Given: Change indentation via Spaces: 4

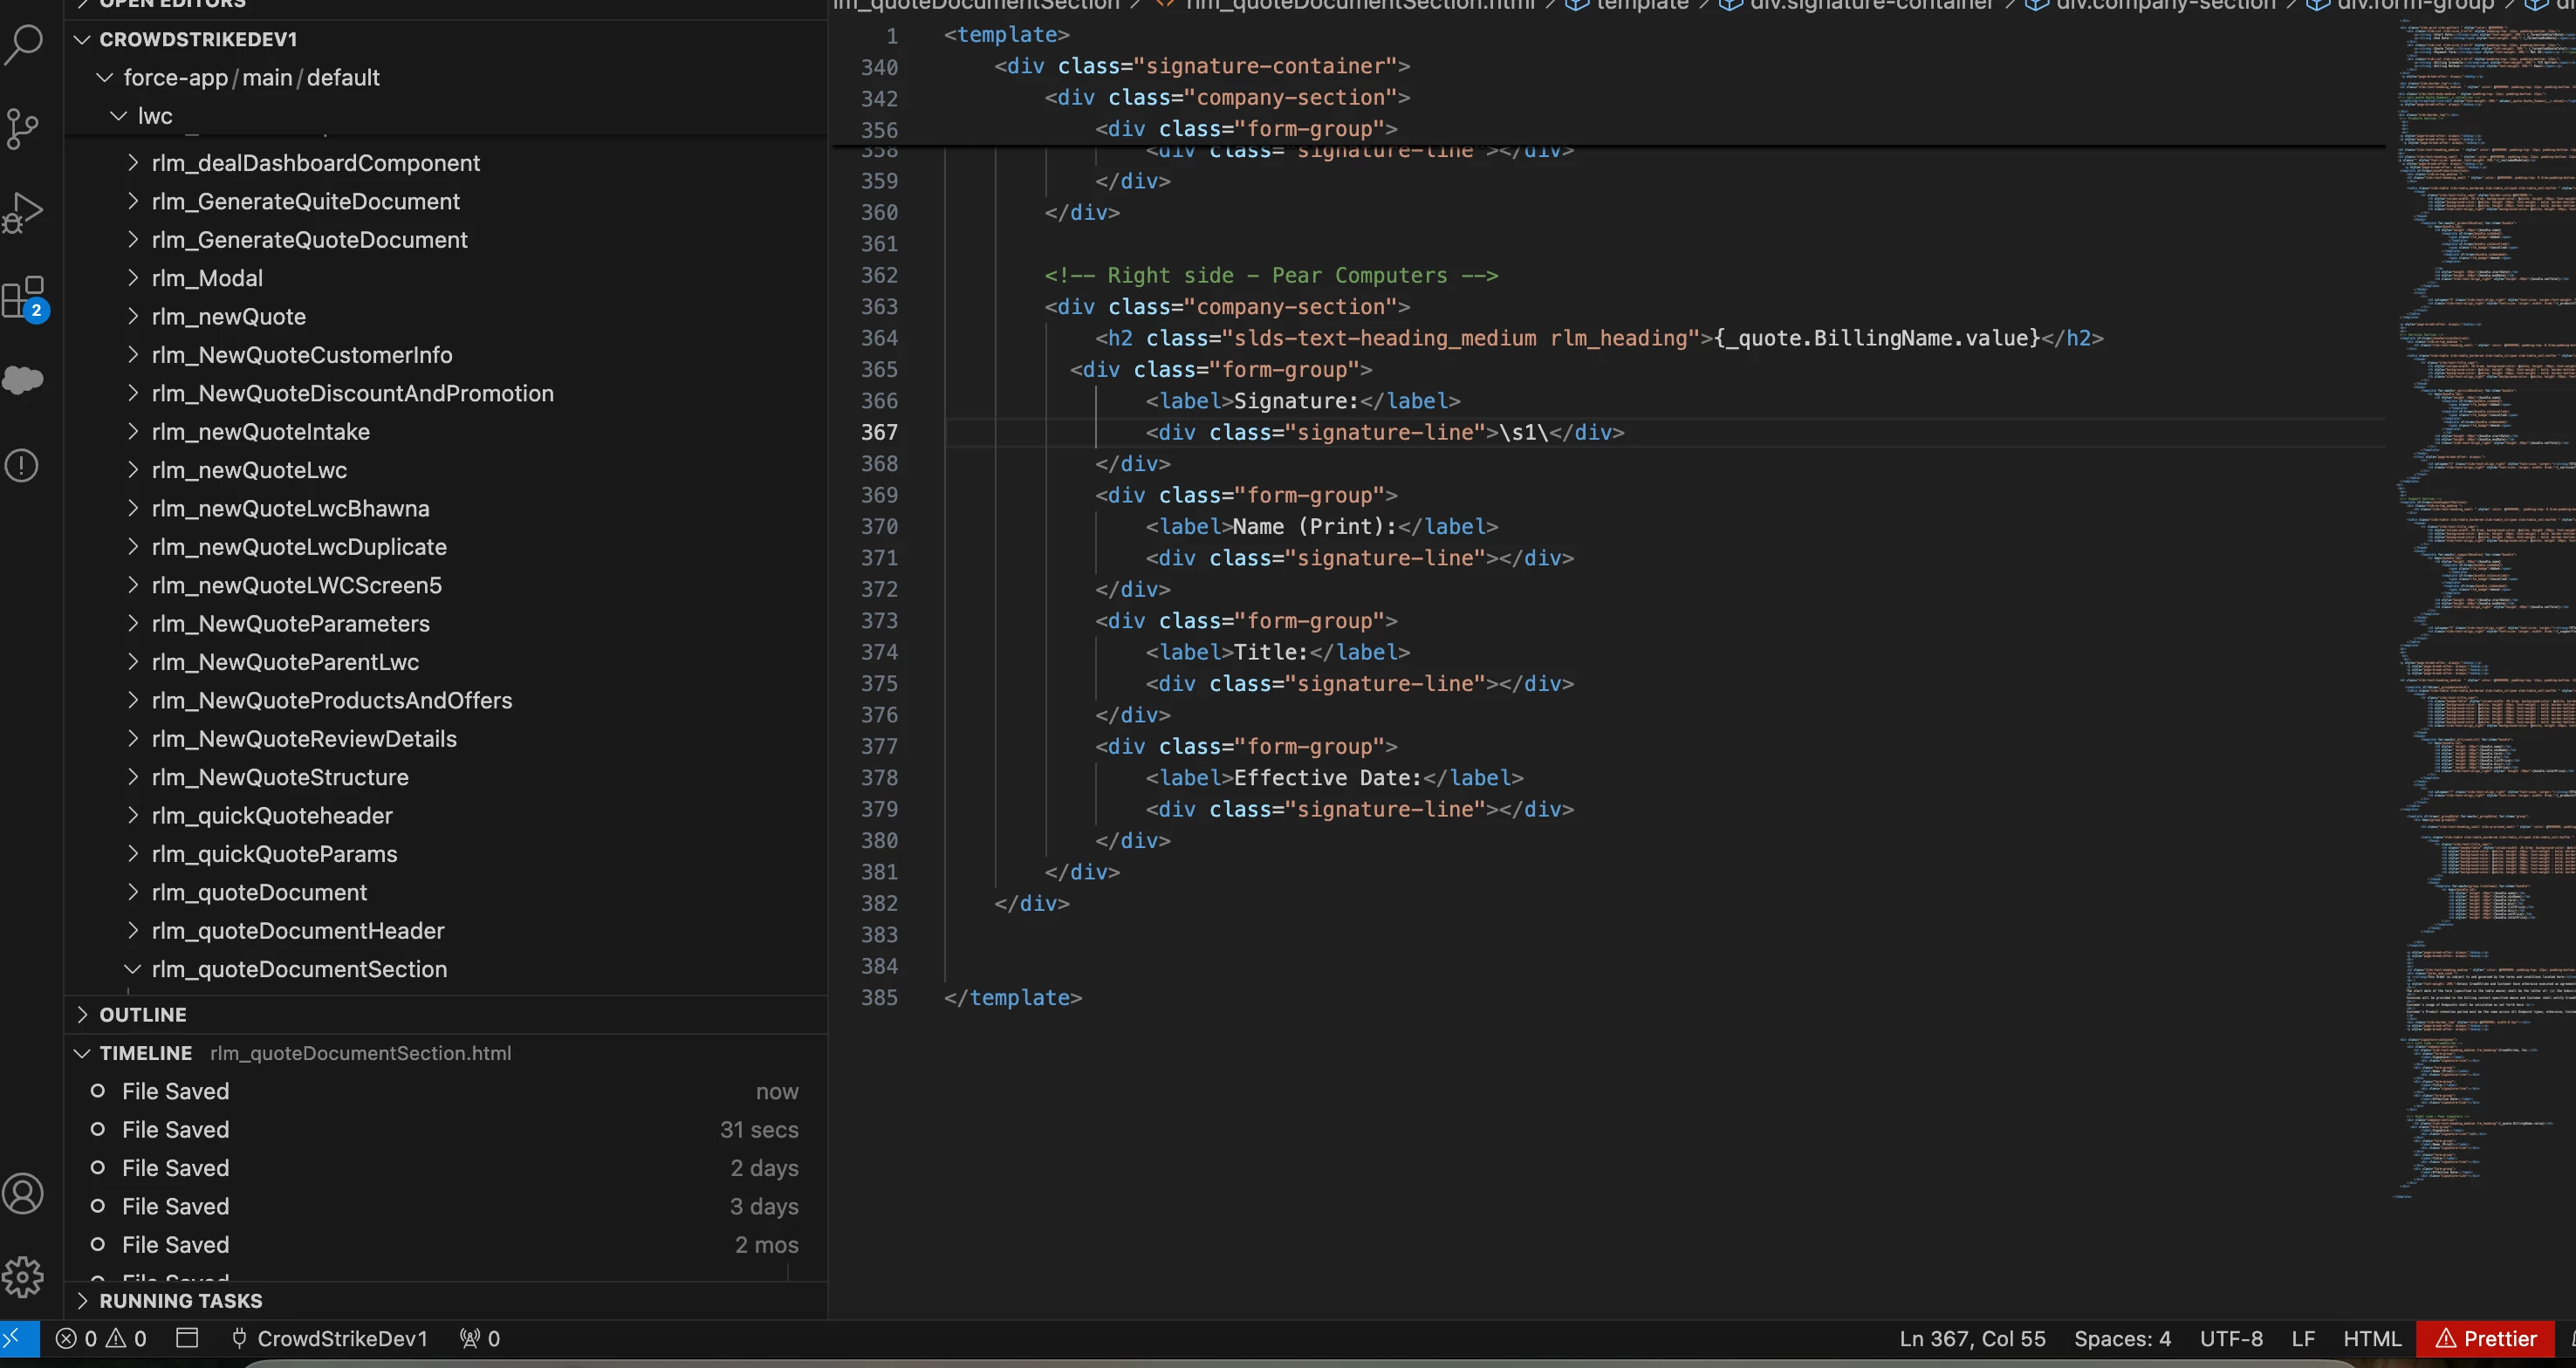Looking at the screenshot, I should [2121, 1339].
